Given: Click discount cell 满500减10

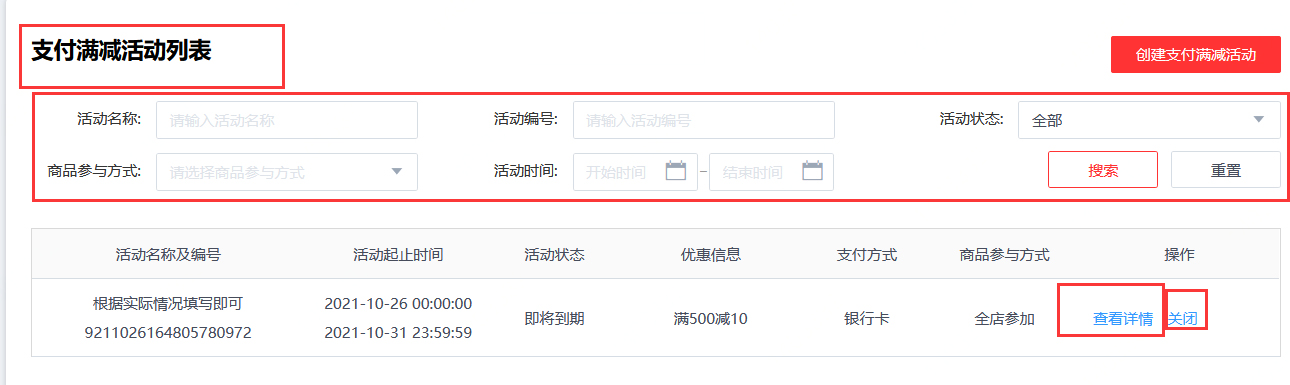Looking at the screenshot, I should click(x=710, y=320).
